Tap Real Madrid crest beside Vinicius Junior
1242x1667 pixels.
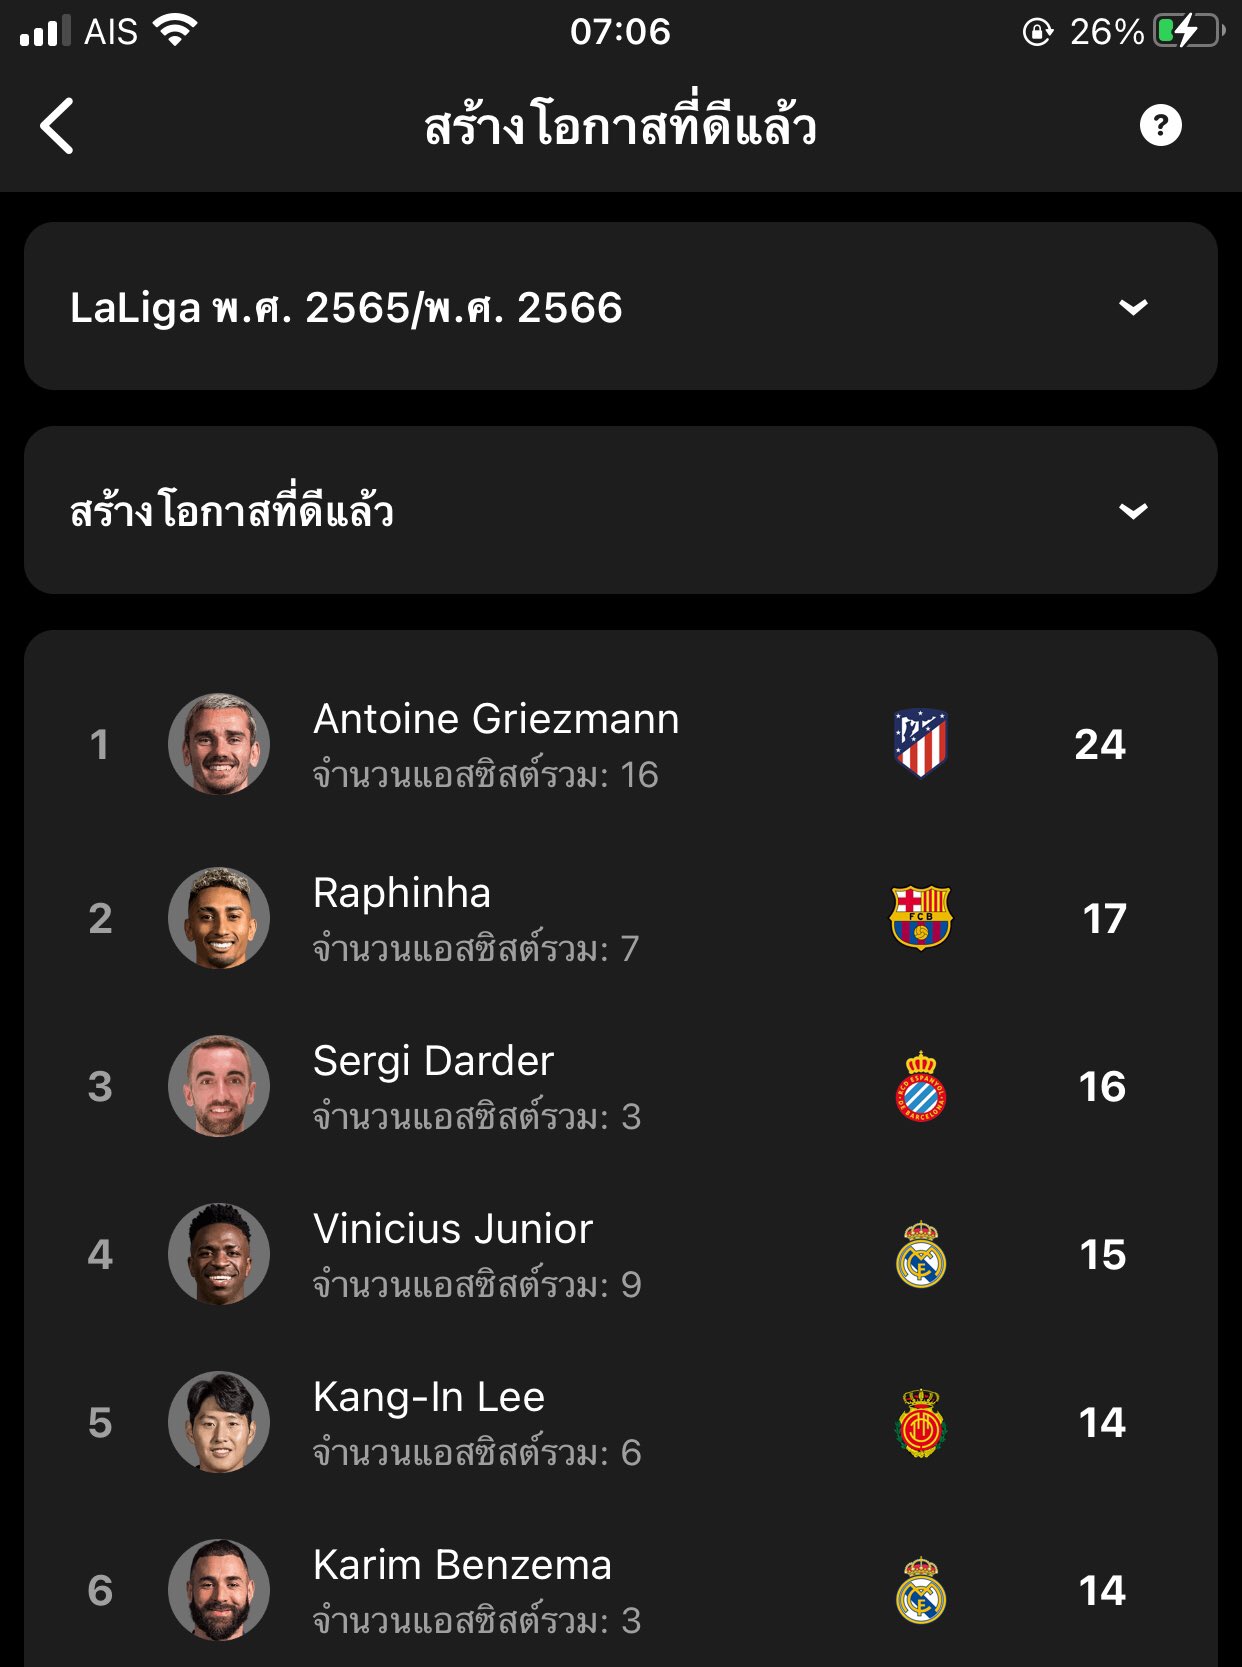(x=920, y=1254)
